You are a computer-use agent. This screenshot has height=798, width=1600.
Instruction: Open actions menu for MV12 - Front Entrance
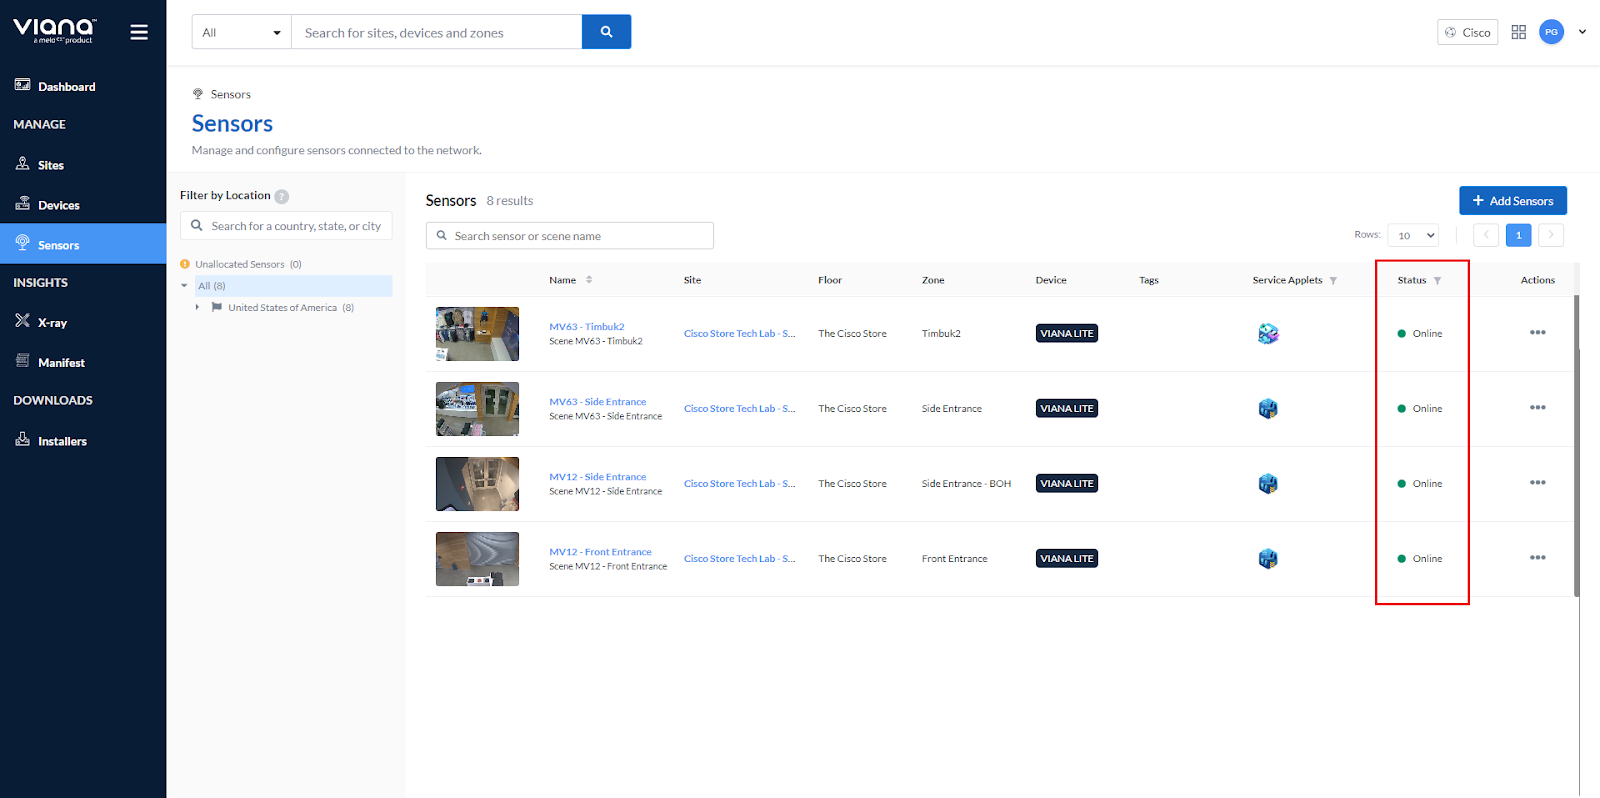point(1537,558)
